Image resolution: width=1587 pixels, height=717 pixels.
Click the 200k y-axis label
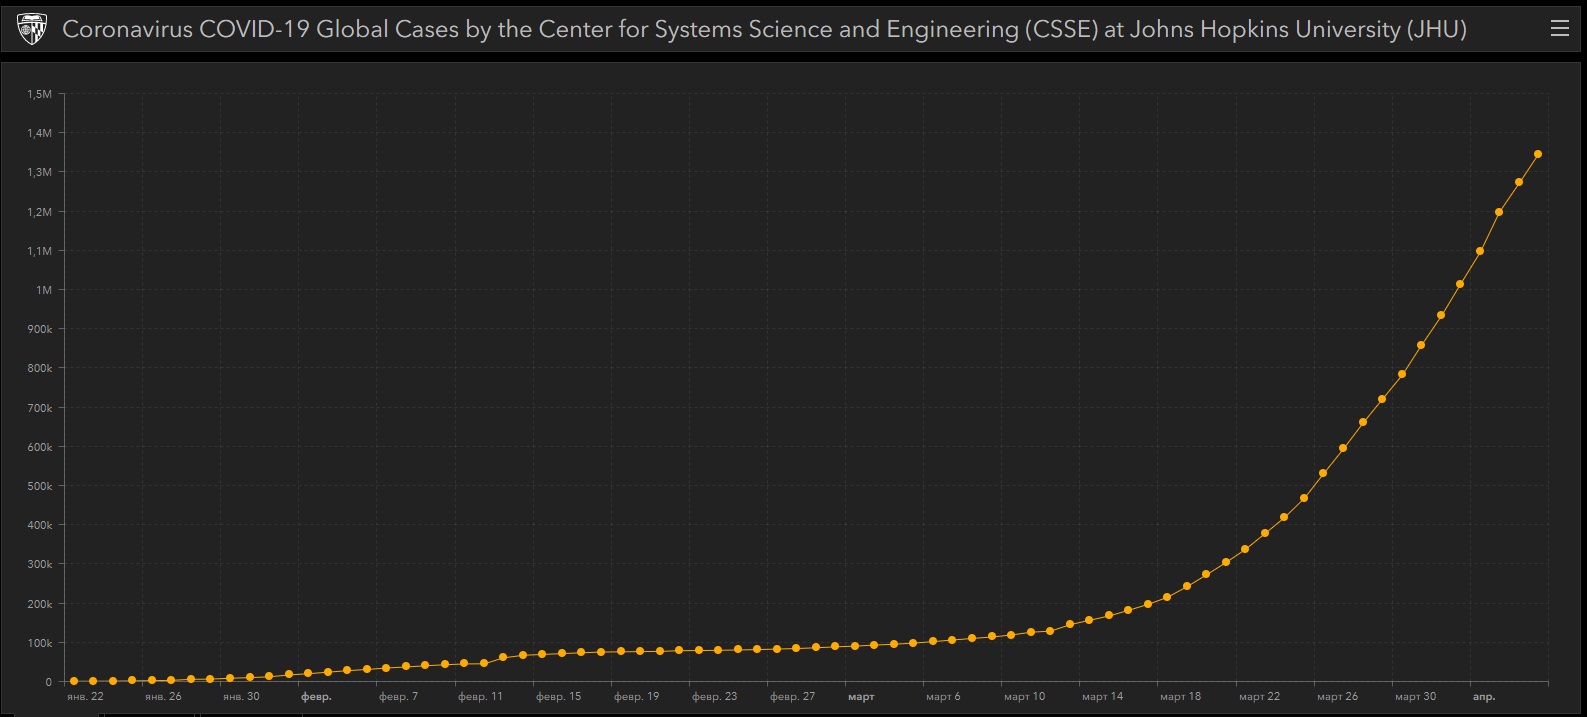[x=40, y=604]
